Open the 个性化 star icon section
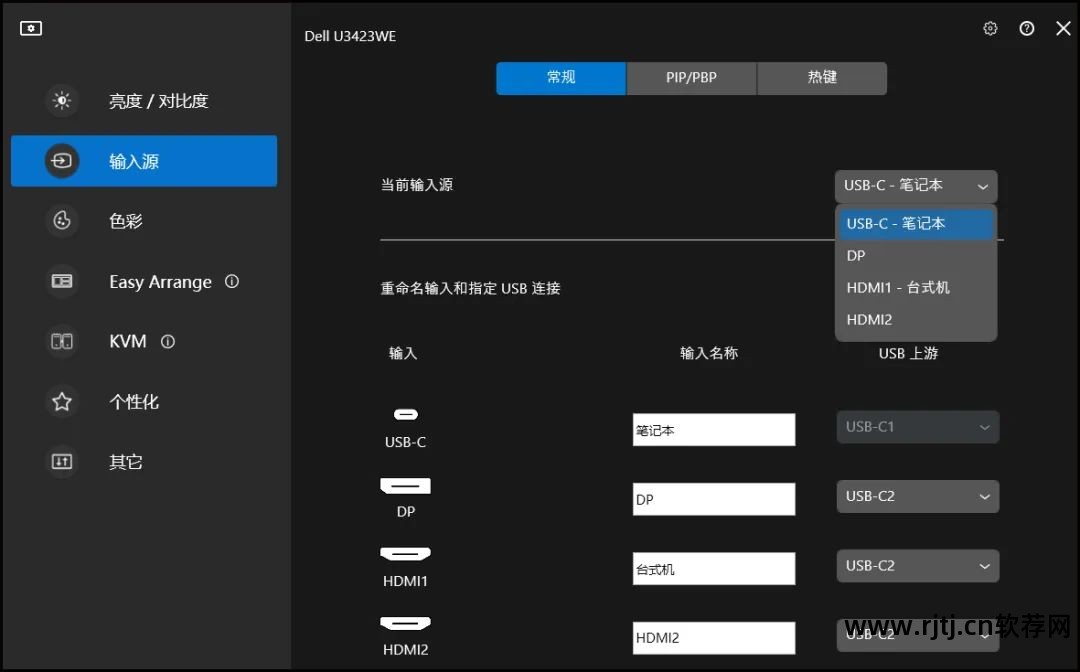This screenshot has height=672, width=1080. coord(62,402)
